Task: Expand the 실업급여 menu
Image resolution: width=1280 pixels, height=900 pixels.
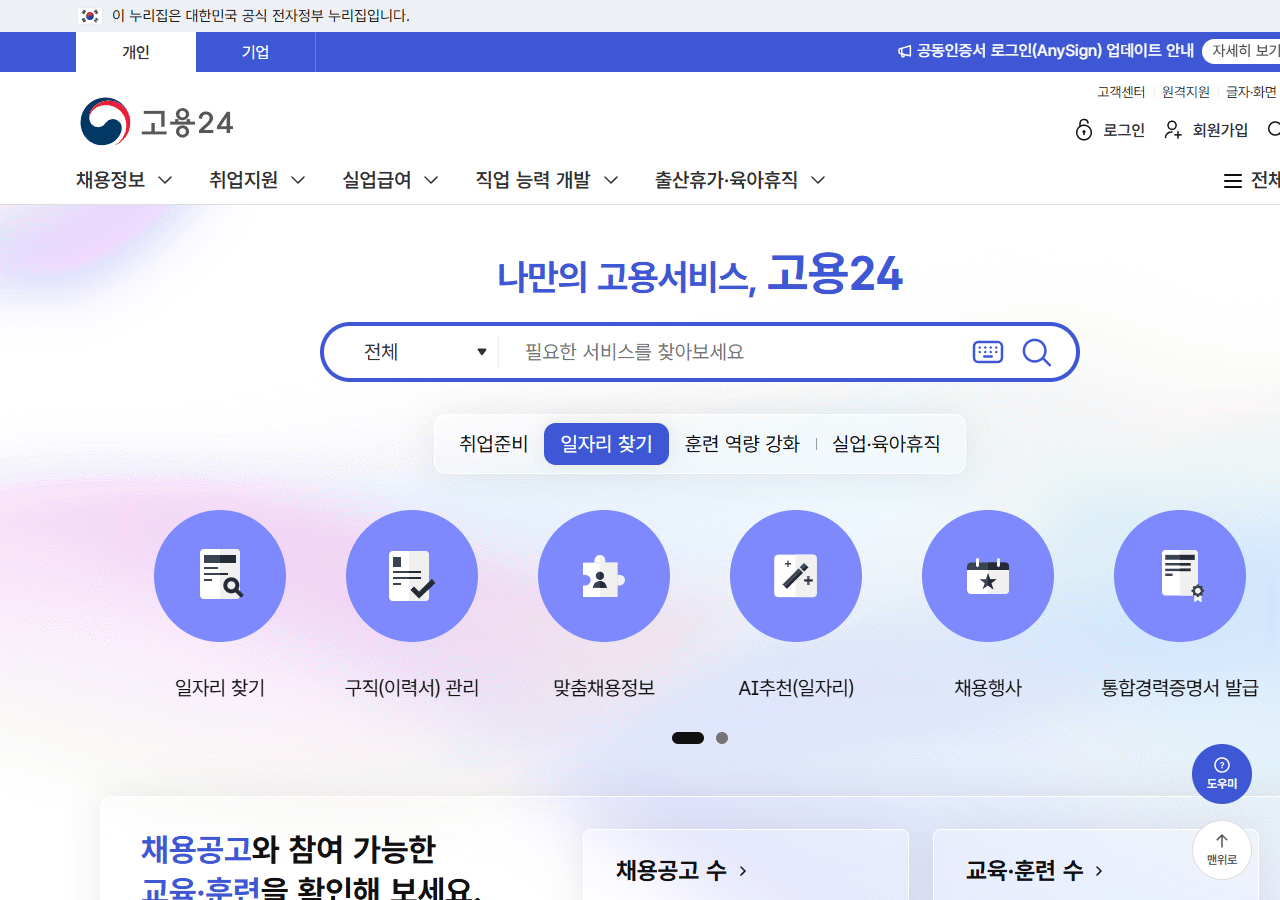Action: (x=391, y=180)
